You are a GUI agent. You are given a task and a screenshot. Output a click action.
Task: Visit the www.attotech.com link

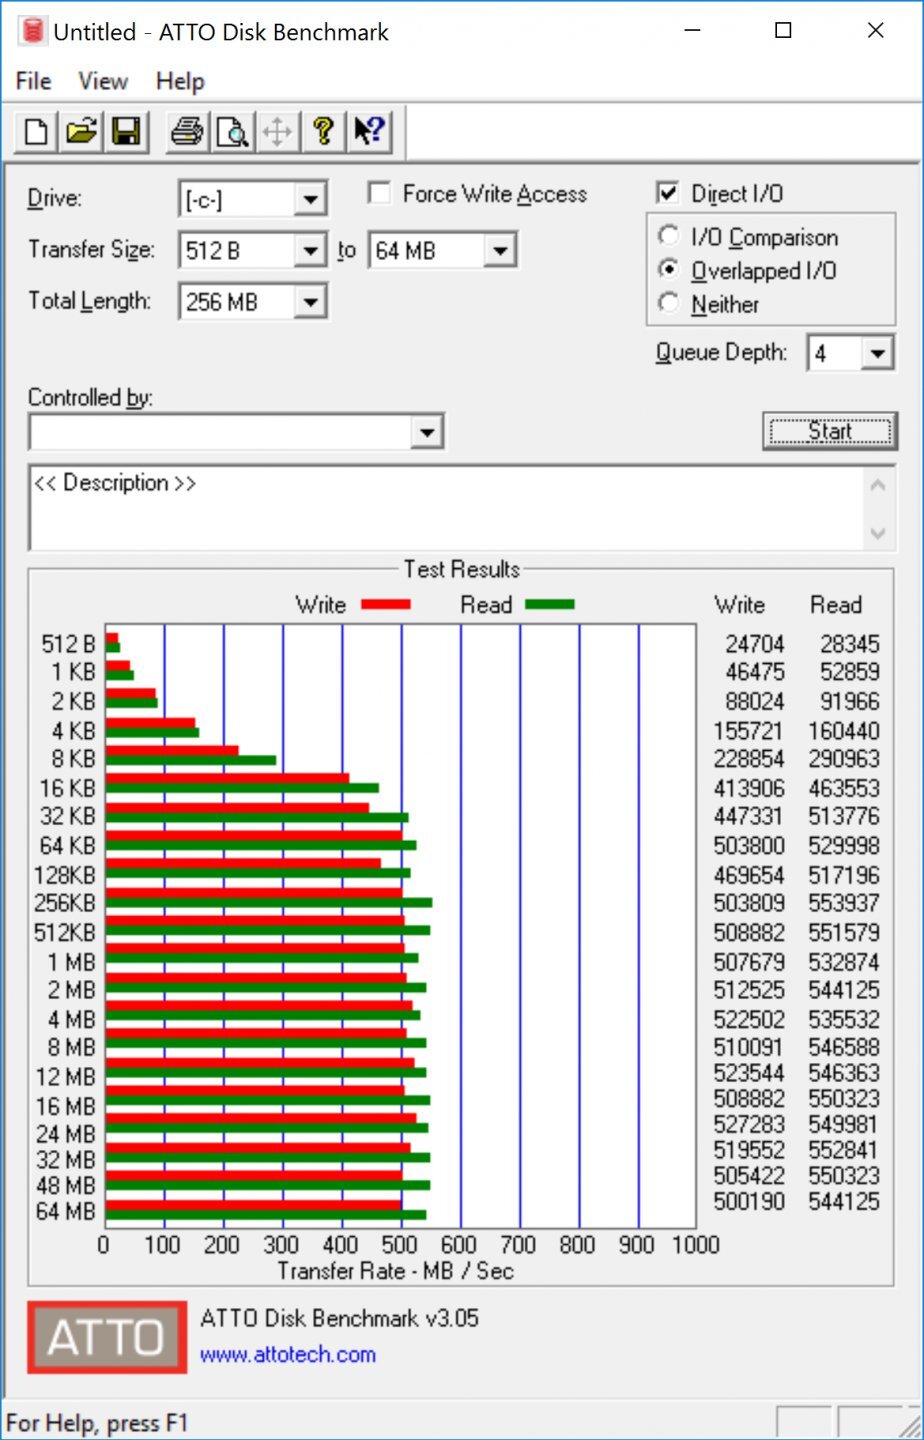coord(288,1355)
